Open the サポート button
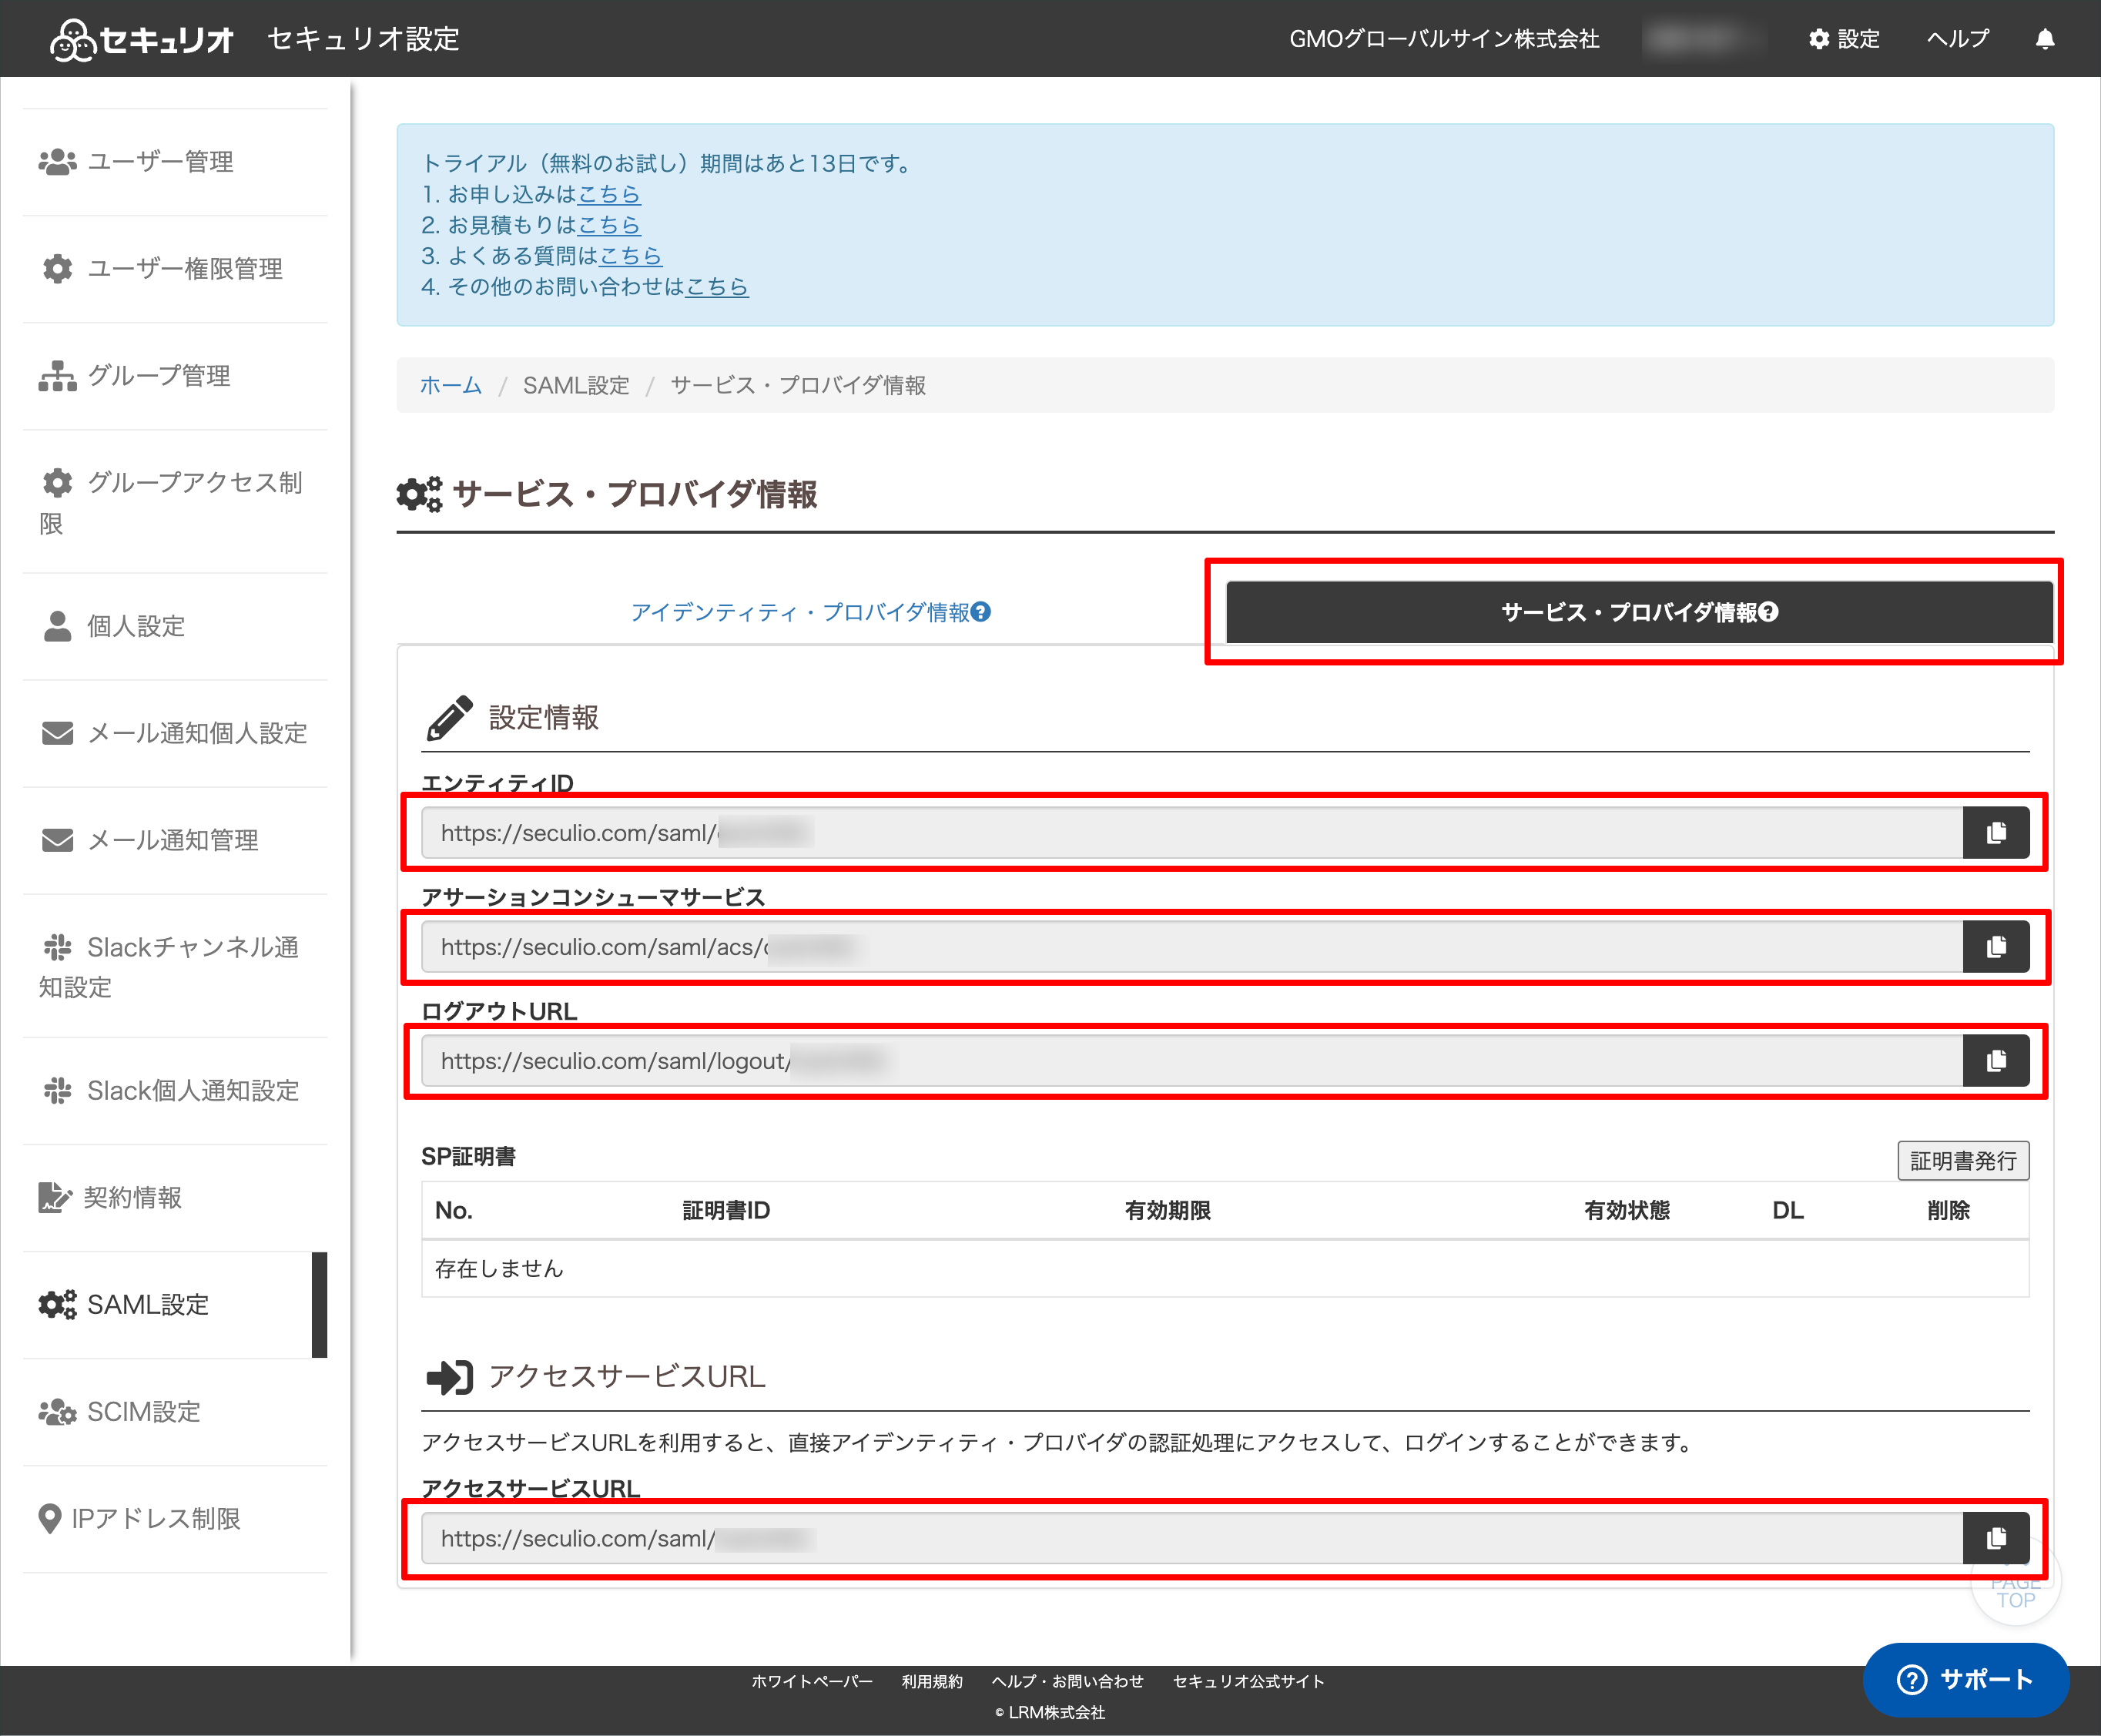 [x=1965, y=1679]
